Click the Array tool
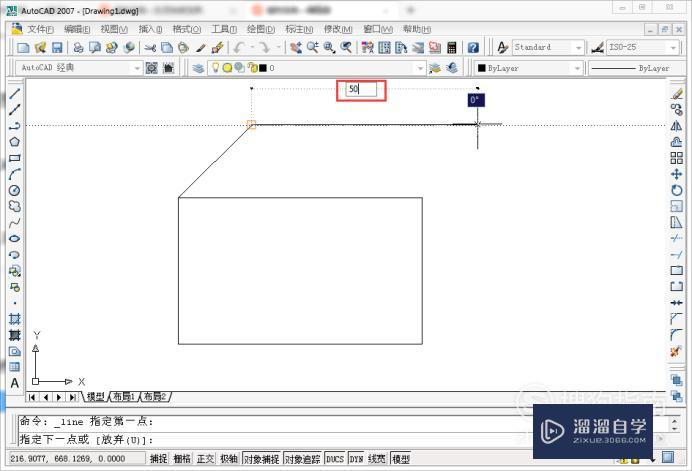692x471 pixels. coord(677,158)
